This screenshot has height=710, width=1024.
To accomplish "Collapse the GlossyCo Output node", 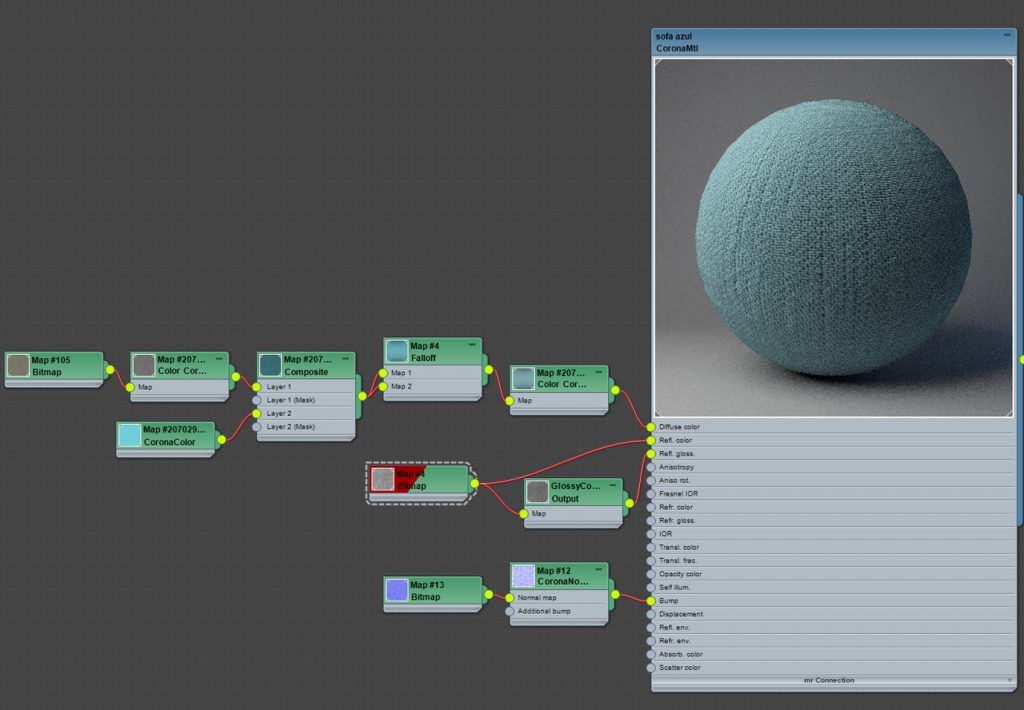I will pyautogui.click(x=613, y=485).
